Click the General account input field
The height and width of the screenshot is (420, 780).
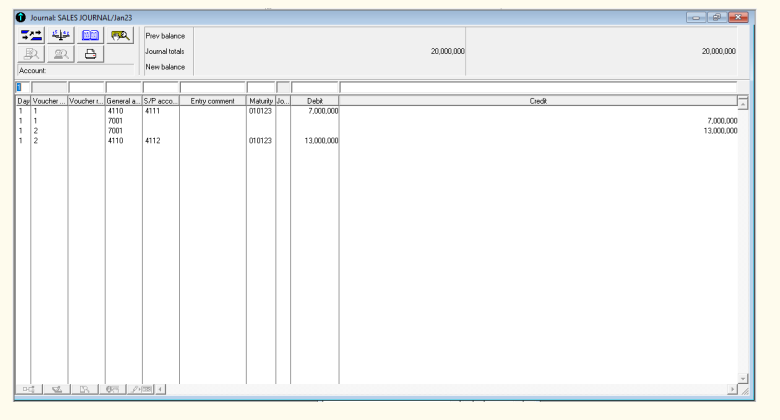pos(123,88)
